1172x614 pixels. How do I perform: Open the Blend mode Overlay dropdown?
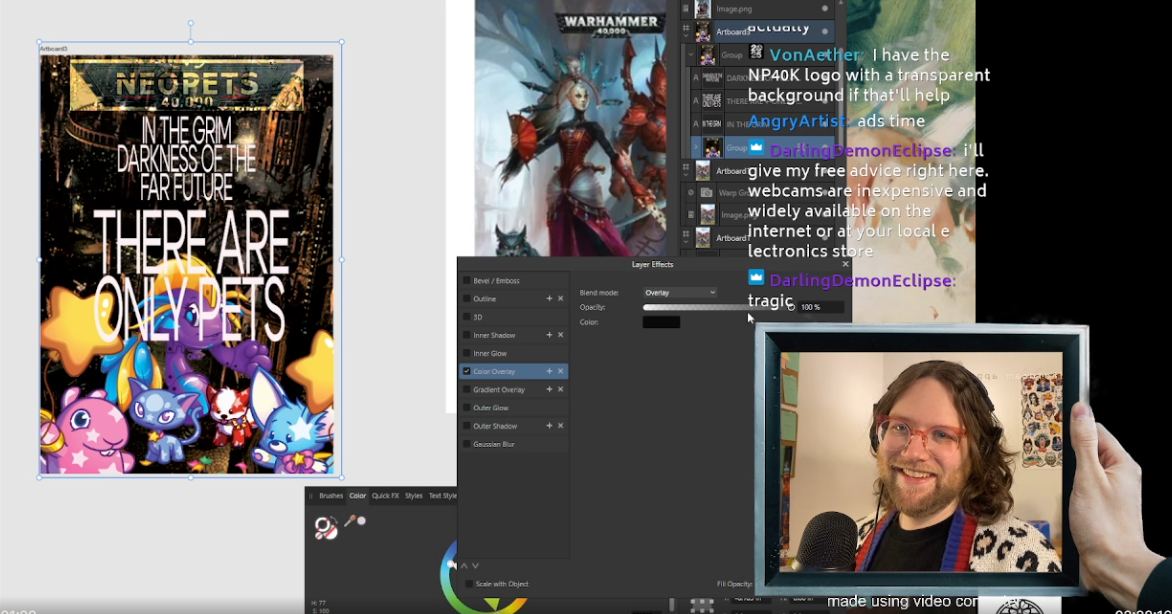680,293
